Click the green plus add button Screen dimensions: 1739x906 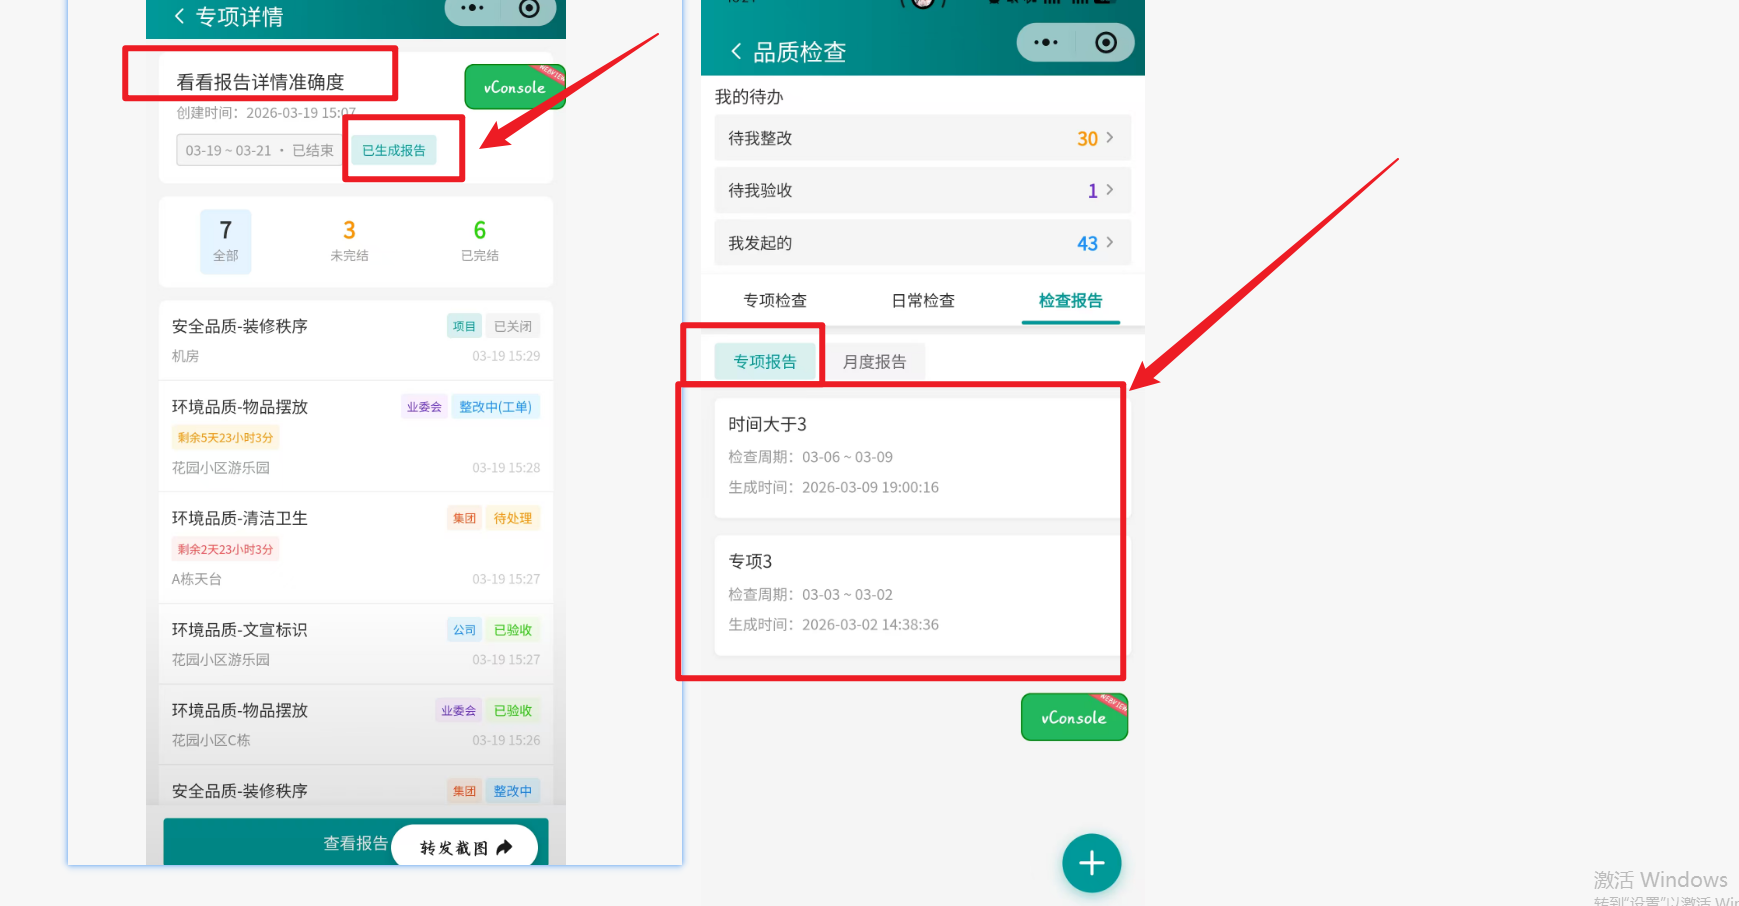(1091, 863)
